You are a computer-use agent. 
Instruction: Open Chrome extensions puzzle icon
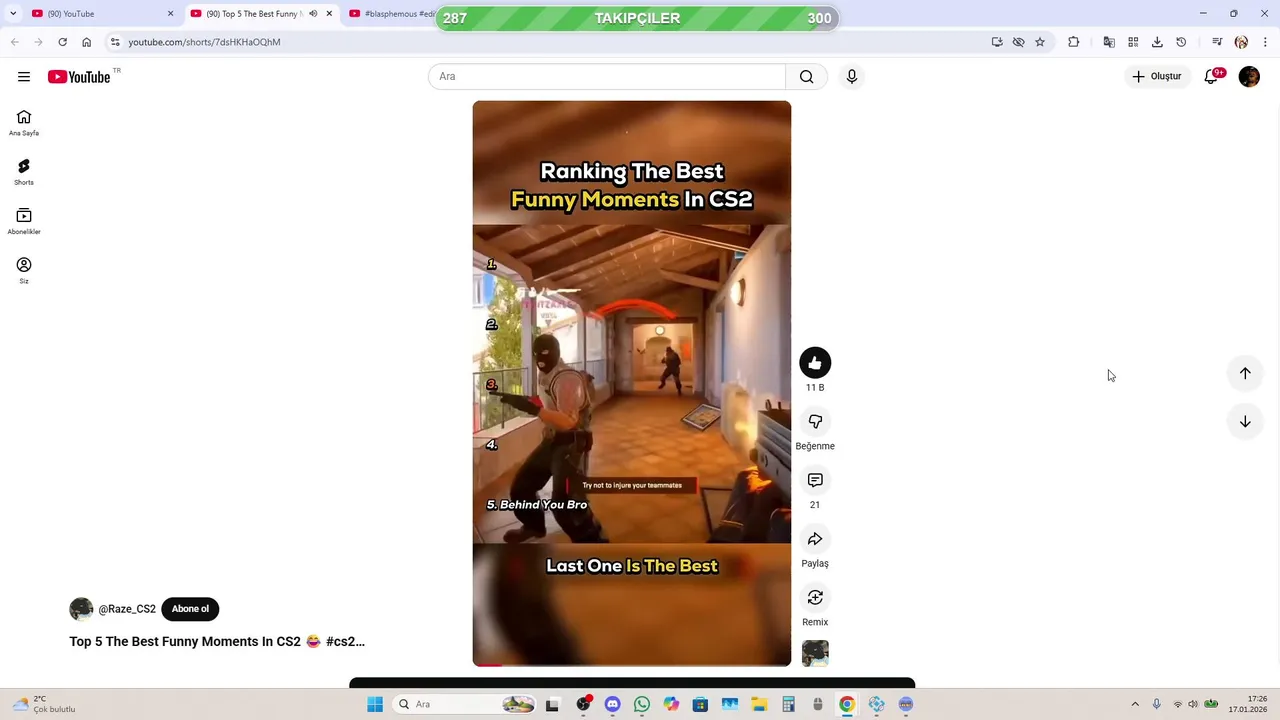[1074, 42]
